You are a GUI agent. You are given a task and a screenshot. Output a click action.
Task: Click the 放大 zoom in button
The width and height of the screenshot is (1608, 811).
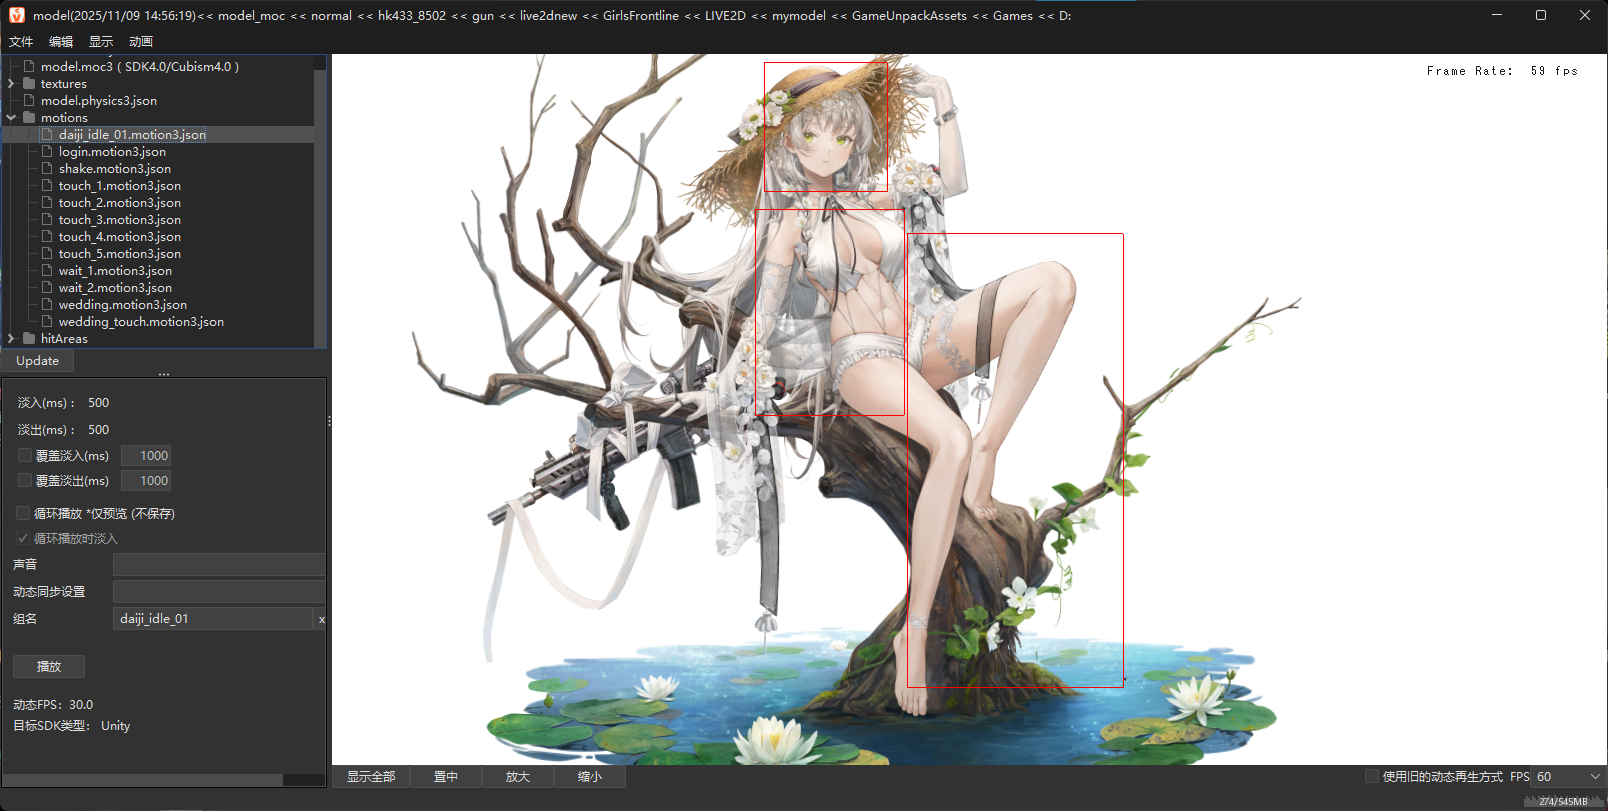coord(518,776)
